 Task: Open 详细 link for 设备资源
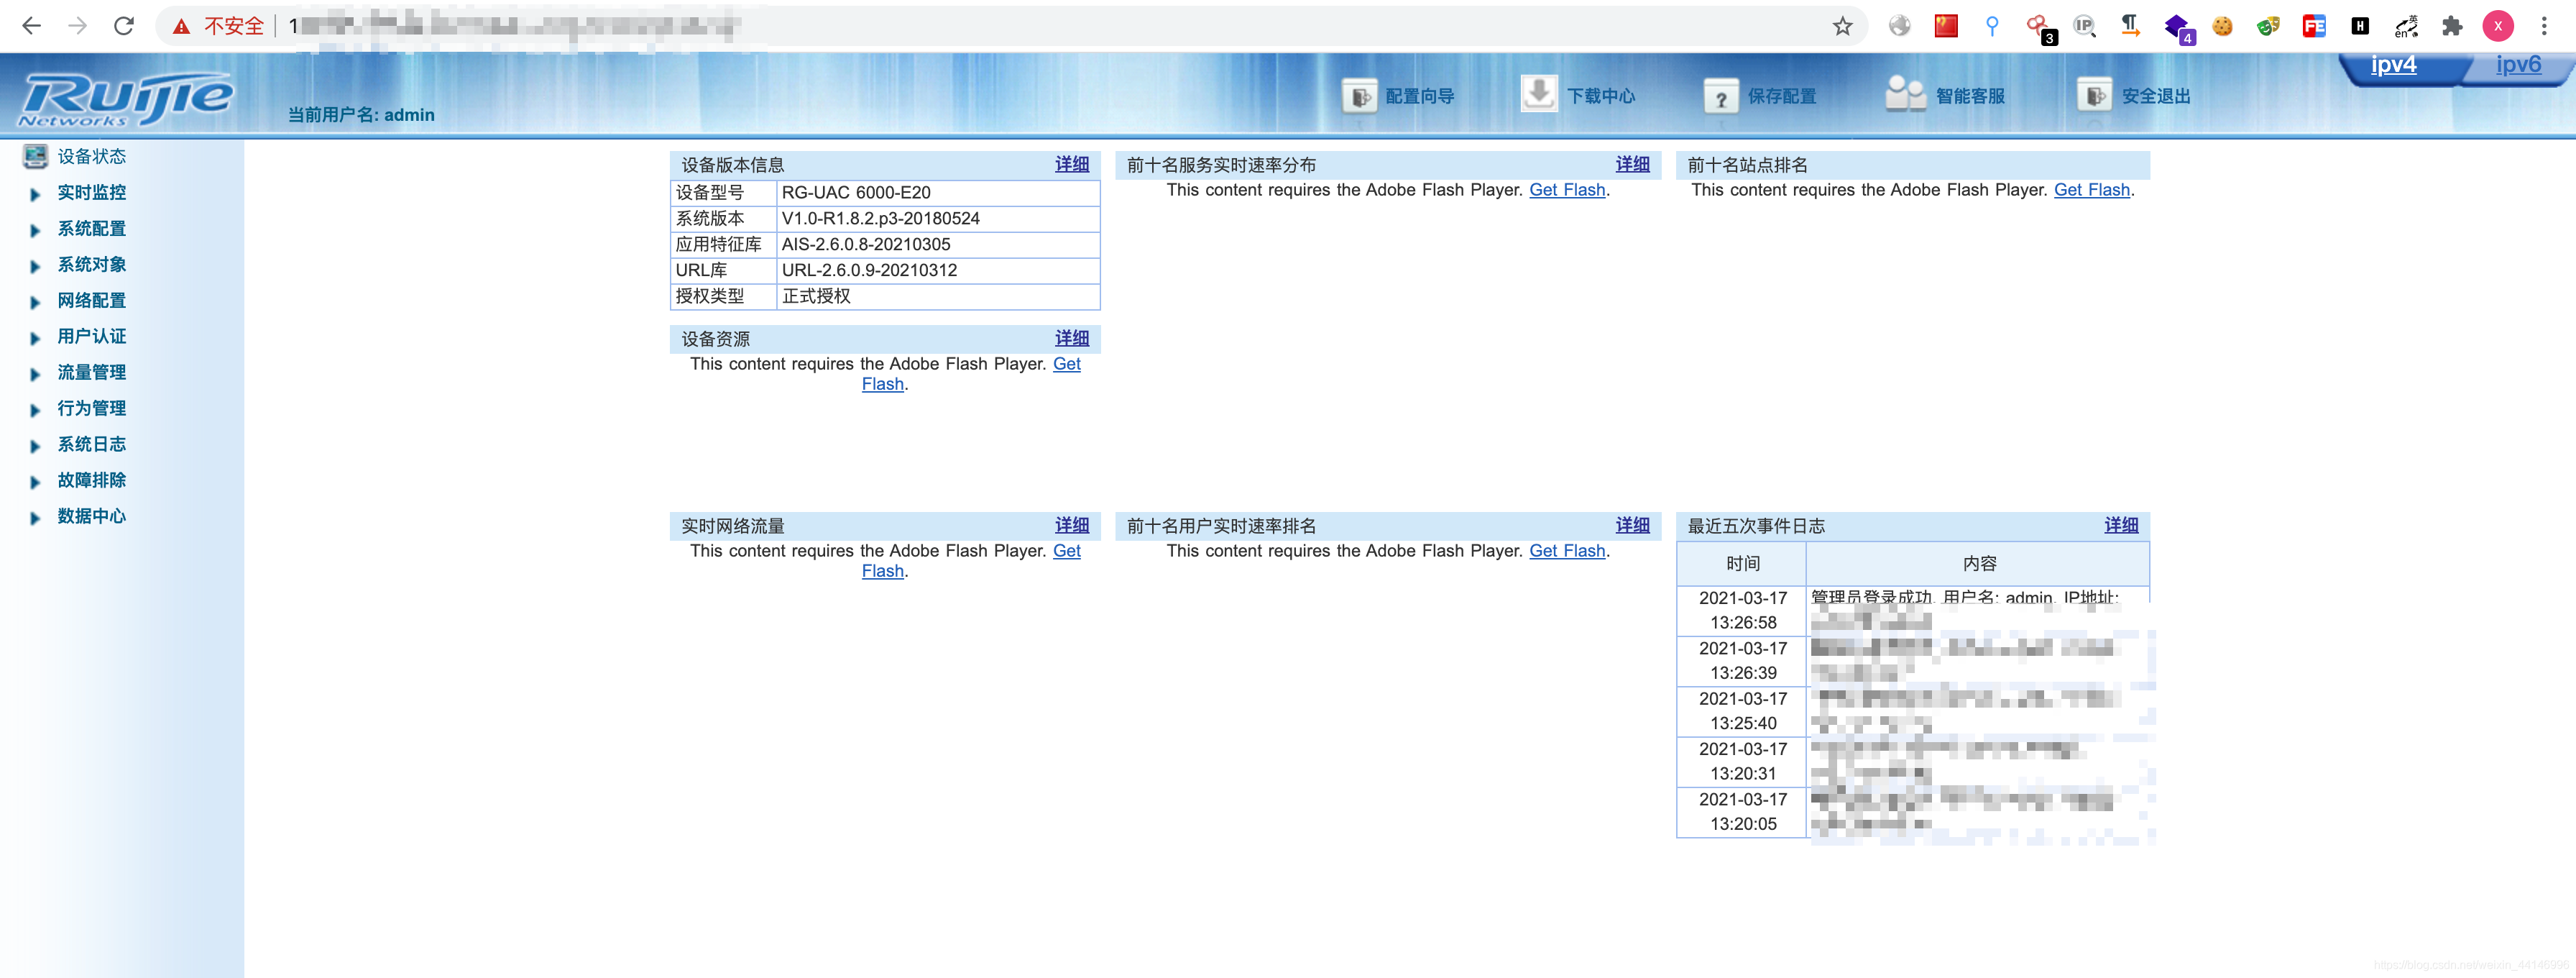(x=1071, y=338)
